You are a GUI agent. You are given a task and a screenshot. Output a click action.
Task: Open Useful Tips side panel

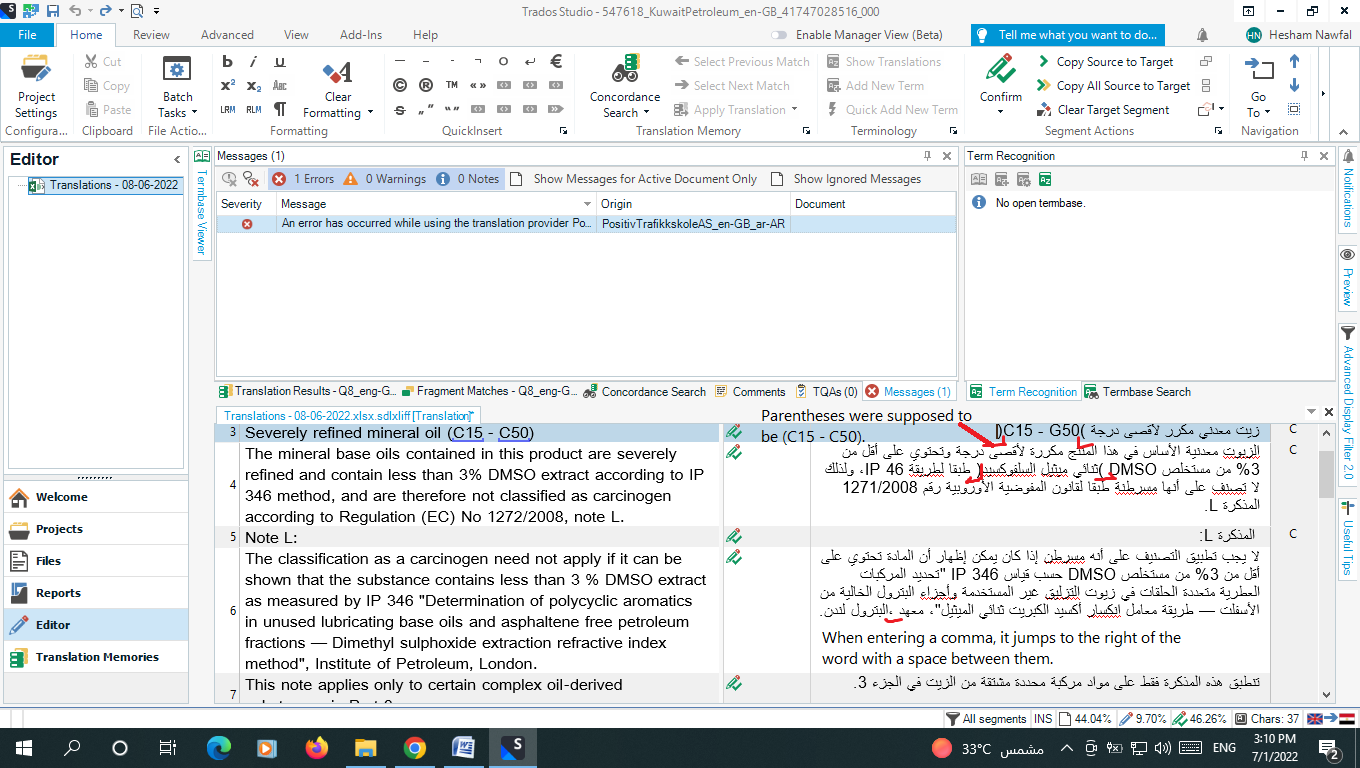(x=1348, y=540)
